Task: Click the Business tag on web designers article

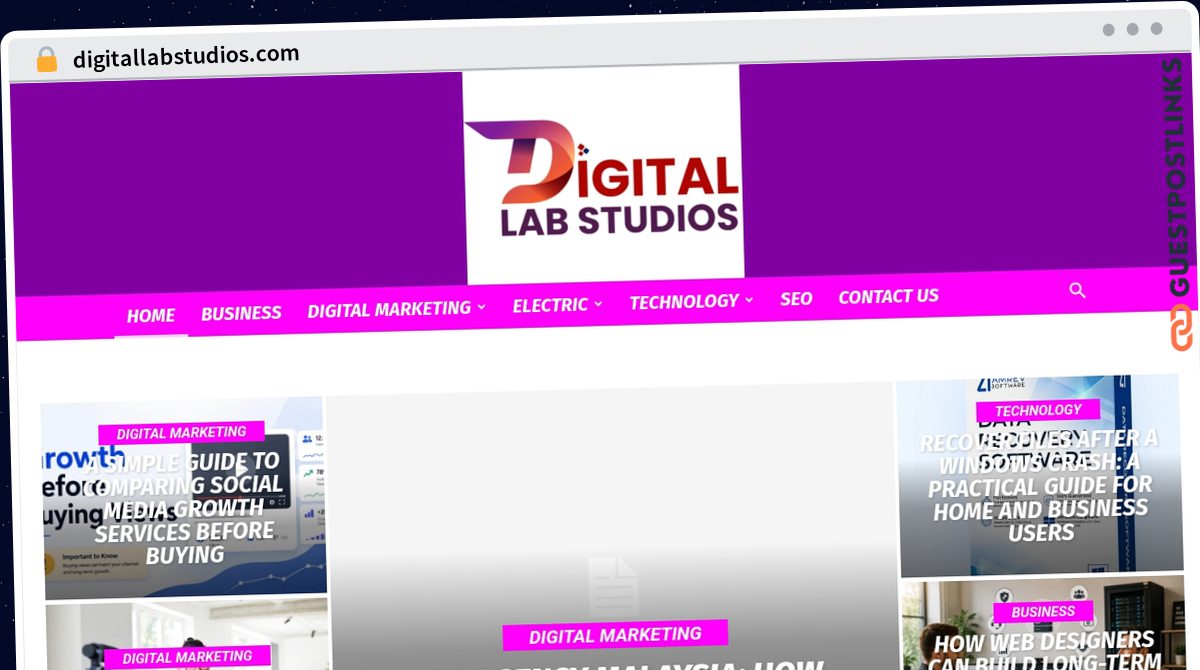Action: pos(1043,612)
